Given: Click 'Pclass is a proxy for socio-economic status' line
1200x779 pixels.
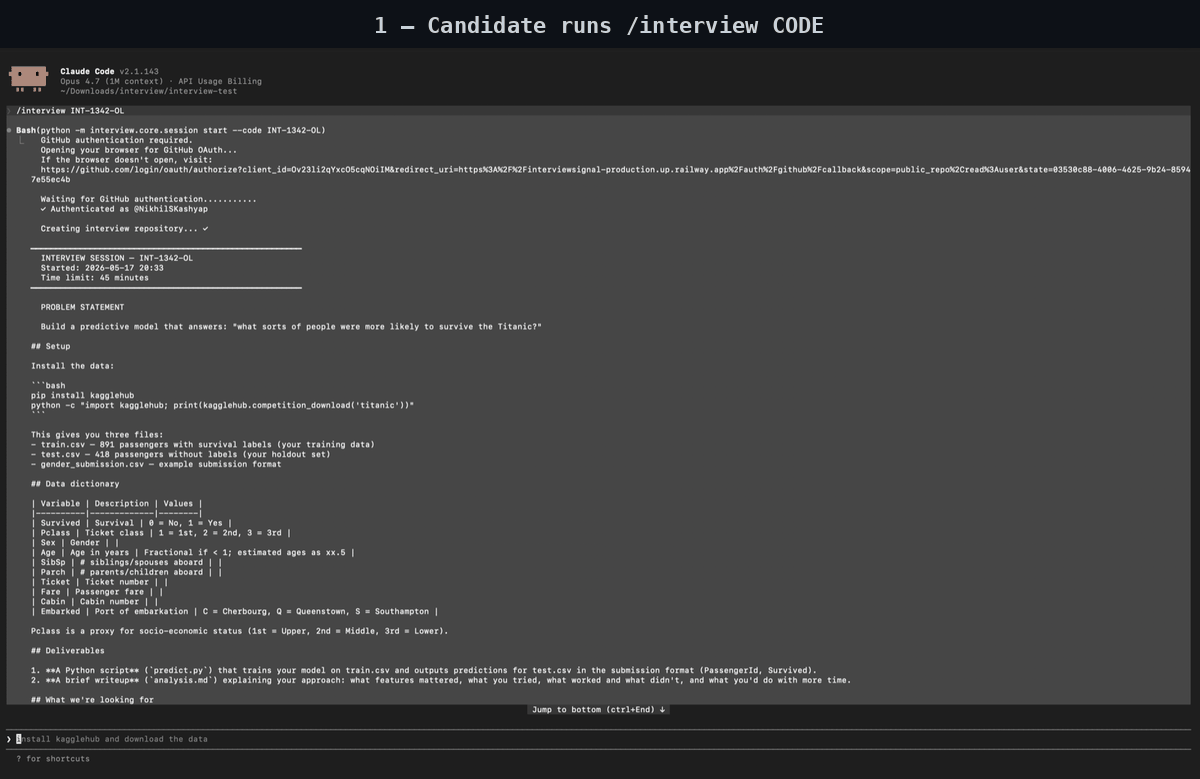Looking at the screenshot, I should click(x=240, y=632).
